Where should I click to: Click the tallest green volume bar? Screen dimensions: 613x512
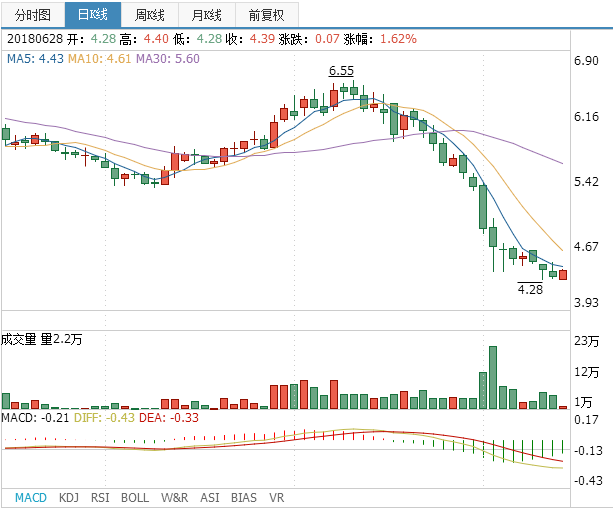tap(492, 377)
